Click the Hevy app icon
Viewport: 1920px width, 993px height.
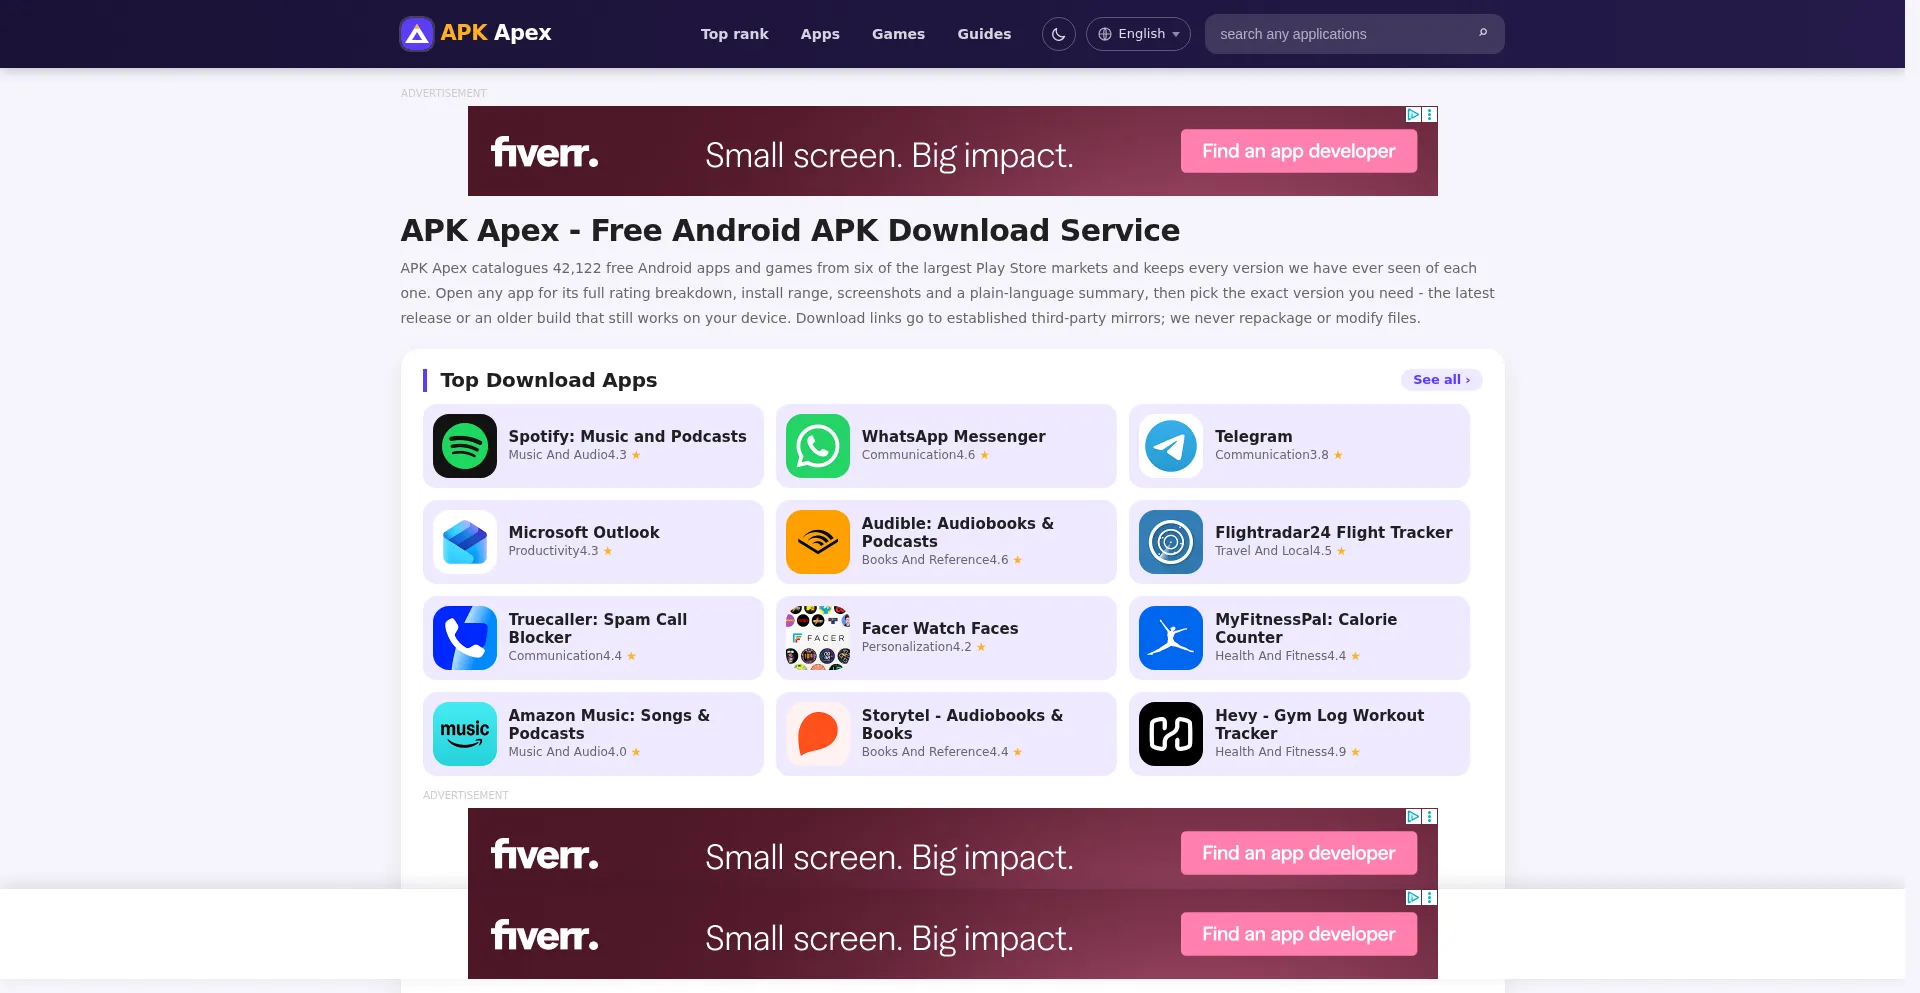1171,734
